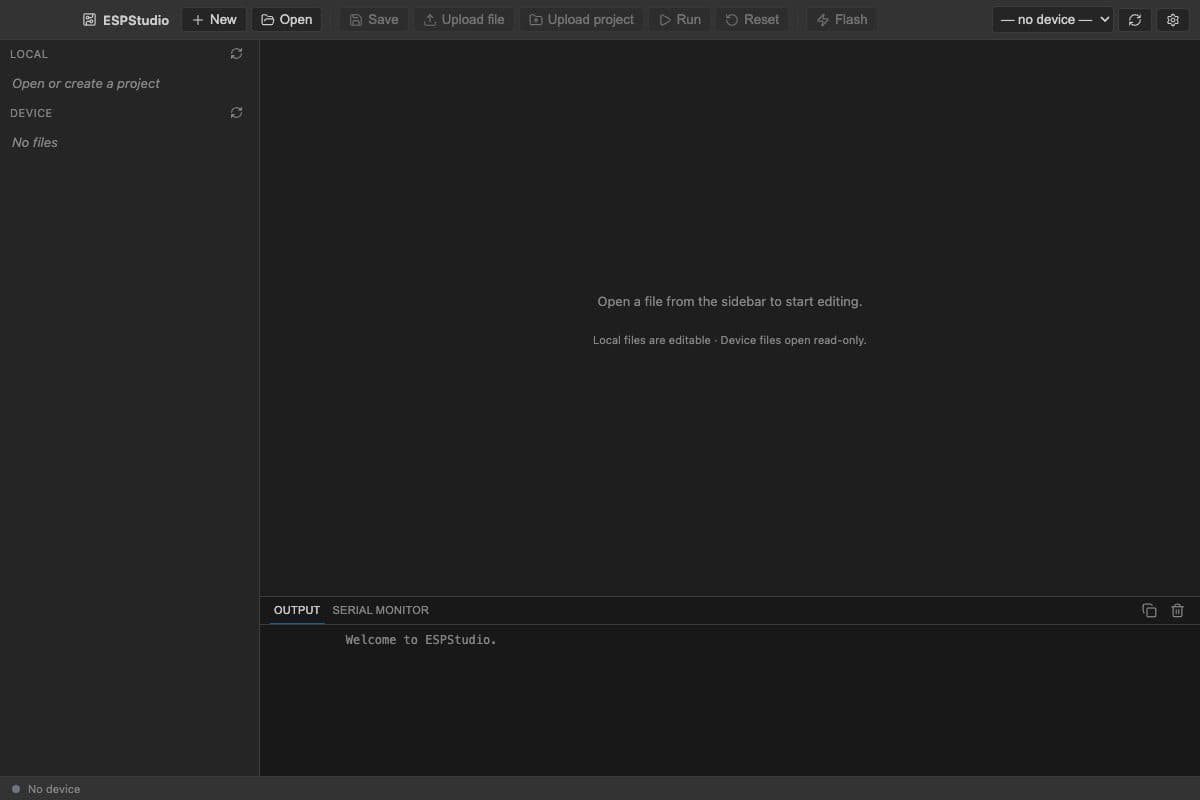Create a new project with New button
Screen dimensions: 1200x800
[x=214, y=20]
